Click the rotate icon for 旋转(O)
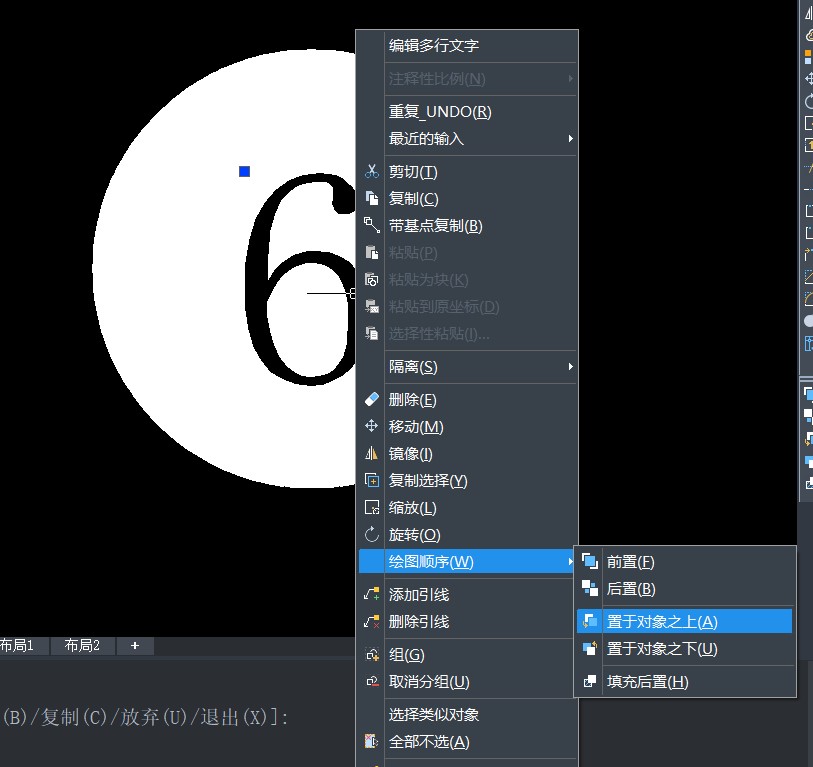 point(371,535)
